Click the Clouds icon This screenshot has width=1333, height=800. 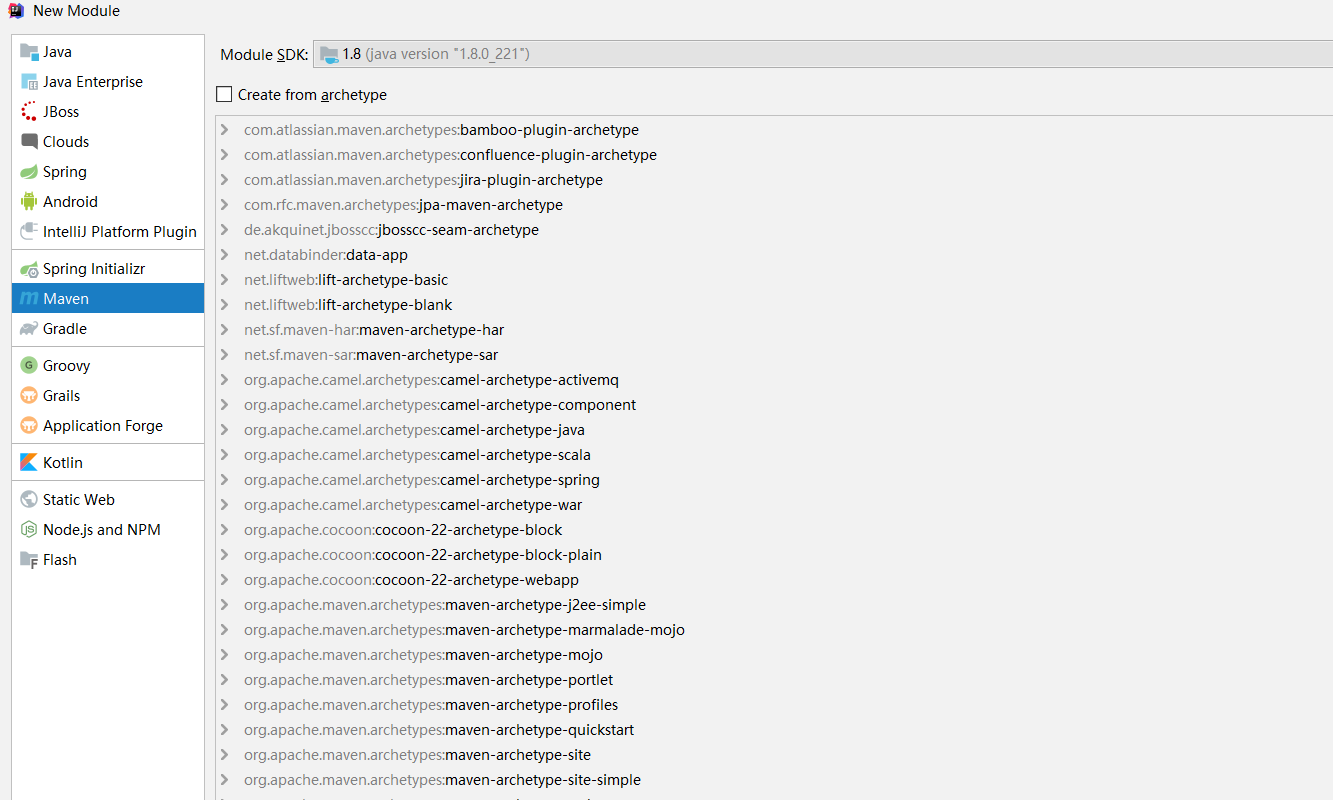click(29, 142)
